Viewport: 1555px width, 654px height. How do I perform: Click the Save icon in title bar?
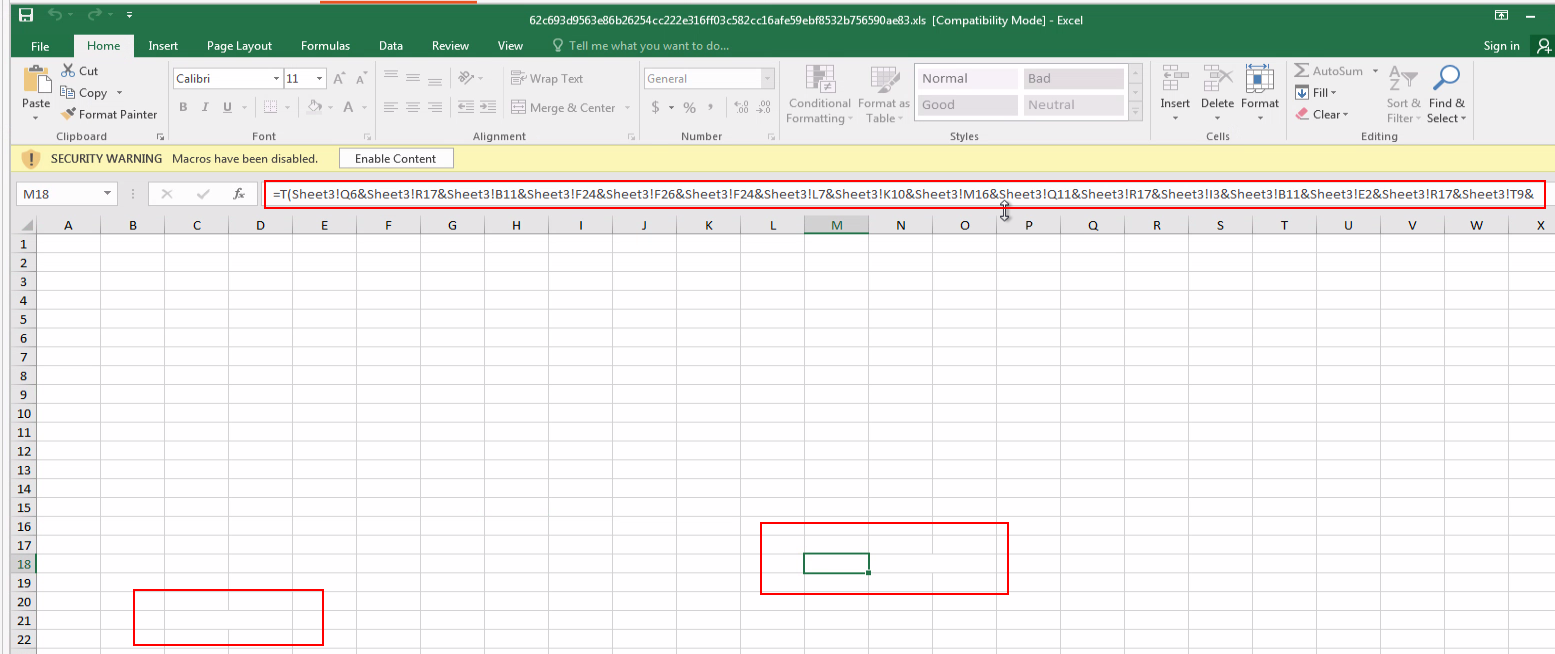tap(26, 16)
